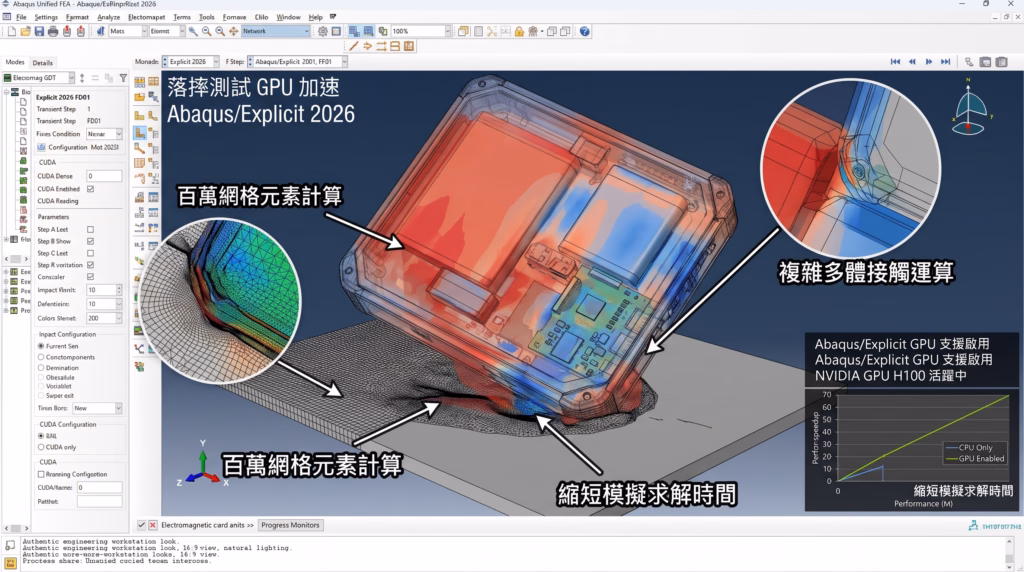
Task: Open the Timm Bors dropdown
Action: click(x=97, y=408)
